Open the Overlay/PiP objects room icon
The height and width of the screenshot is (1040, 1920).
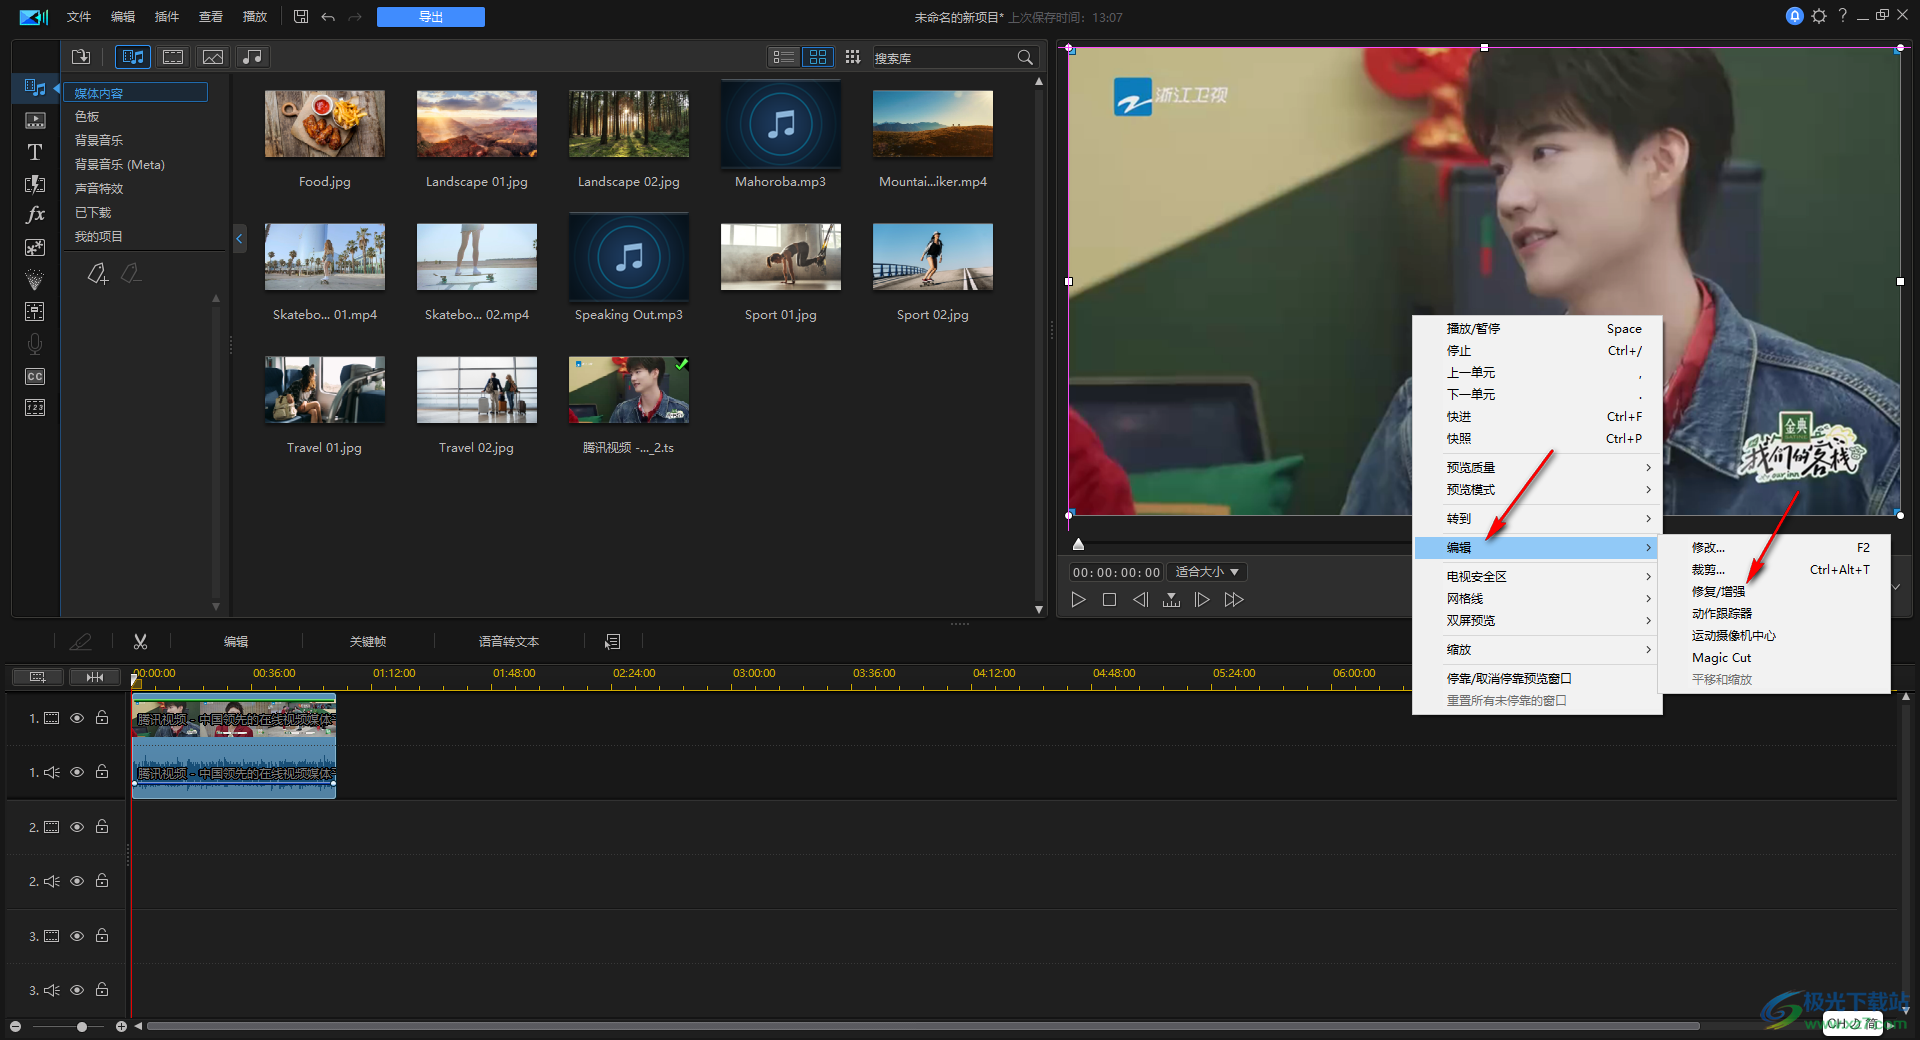(35, 247)
